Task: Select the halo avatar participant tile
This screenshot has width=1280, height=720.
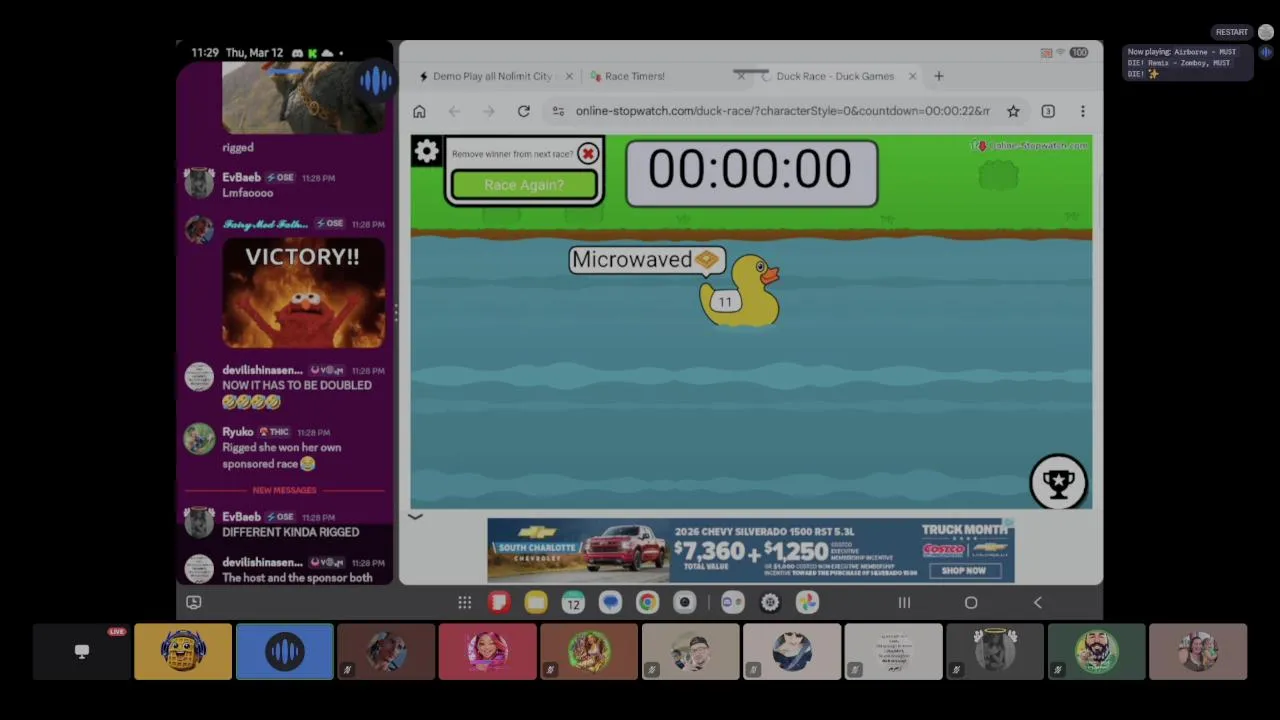Action: (x=995, y=652)
